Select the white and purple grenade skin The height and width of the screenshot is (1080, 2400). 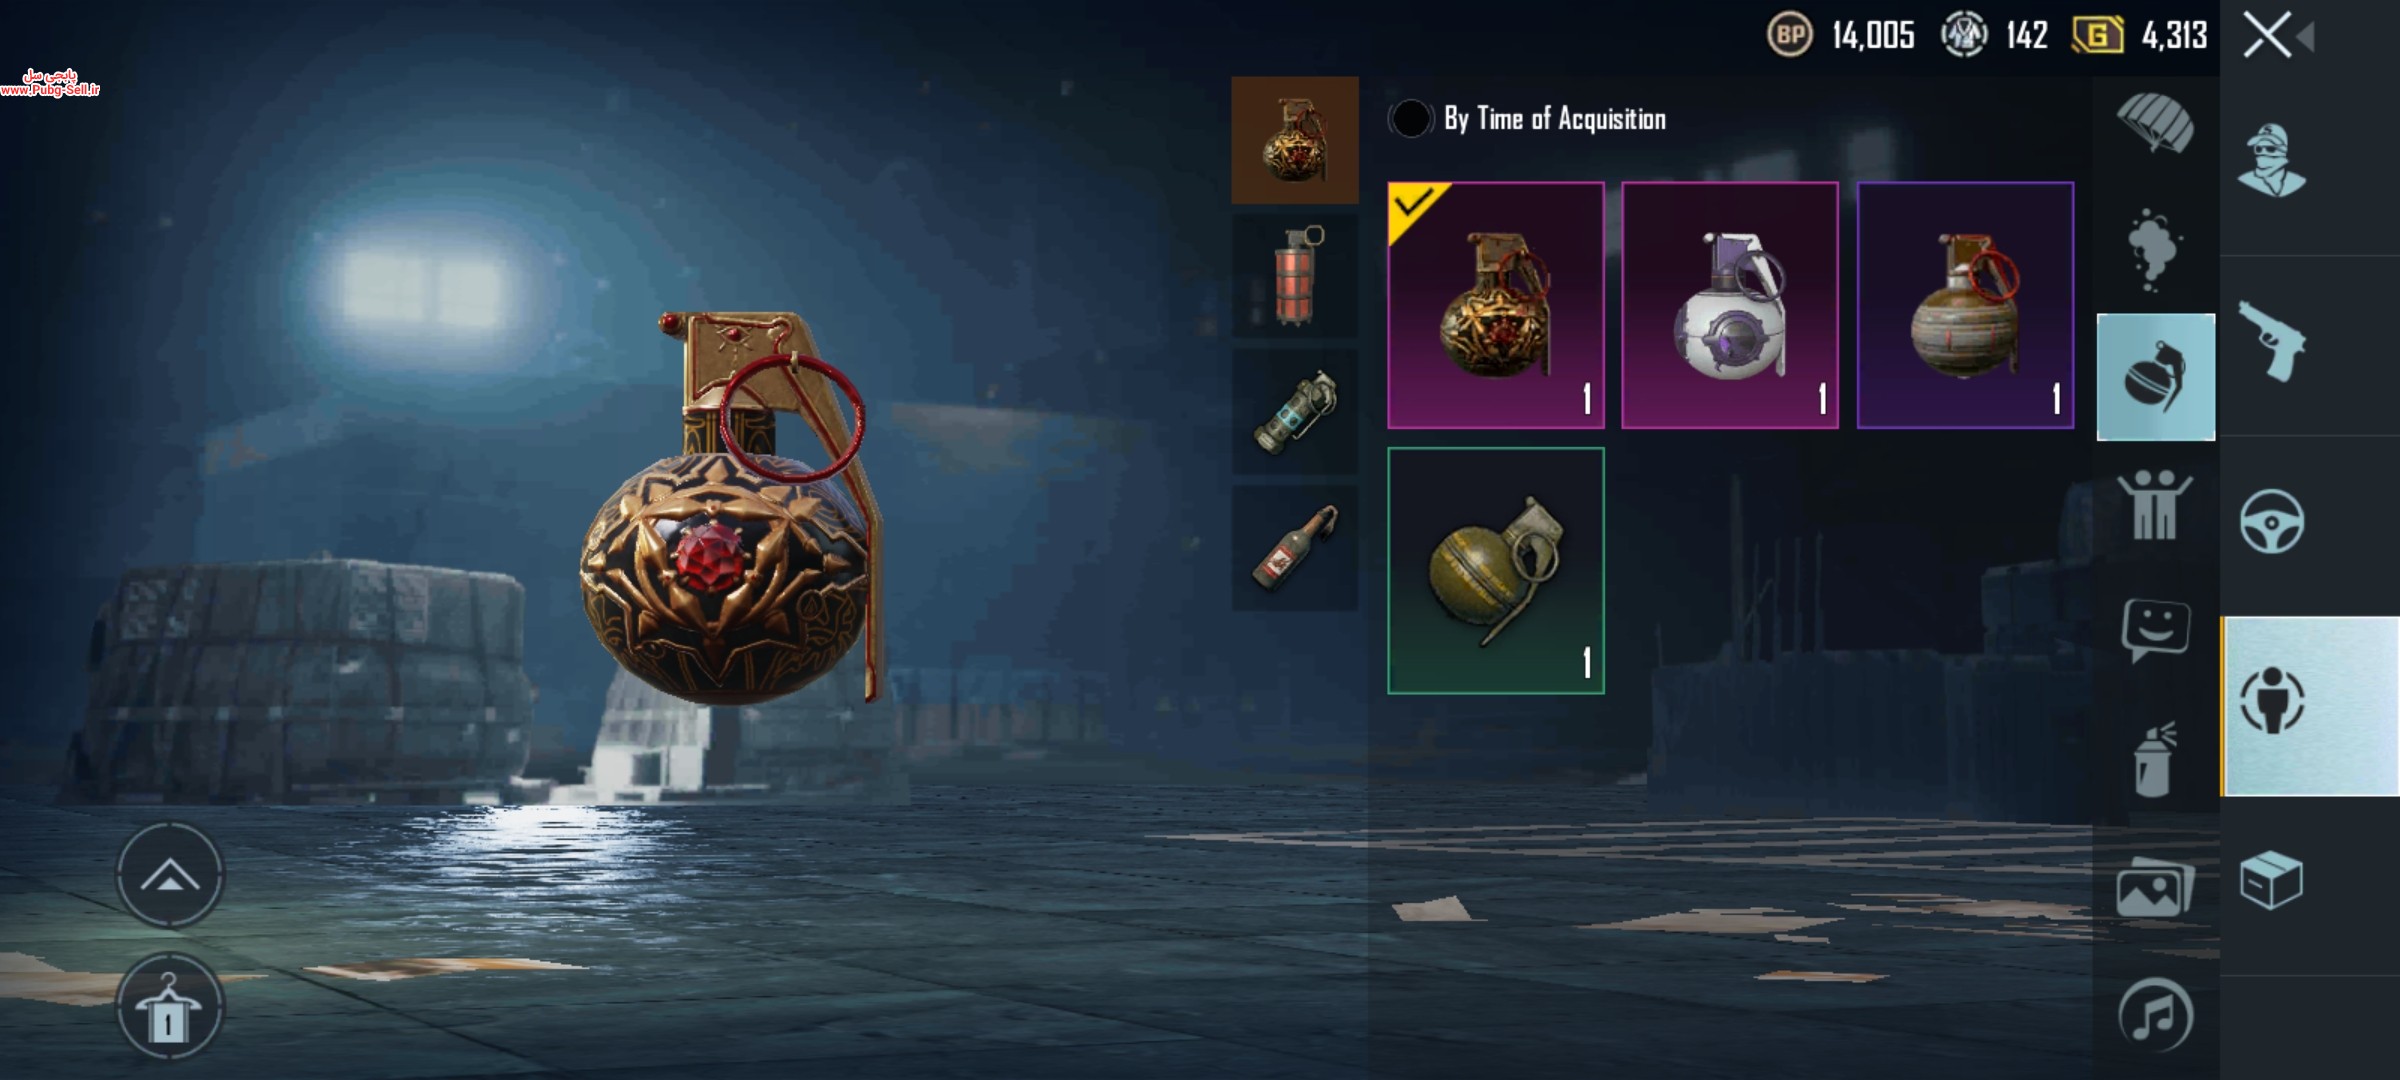click(1730, 305)
